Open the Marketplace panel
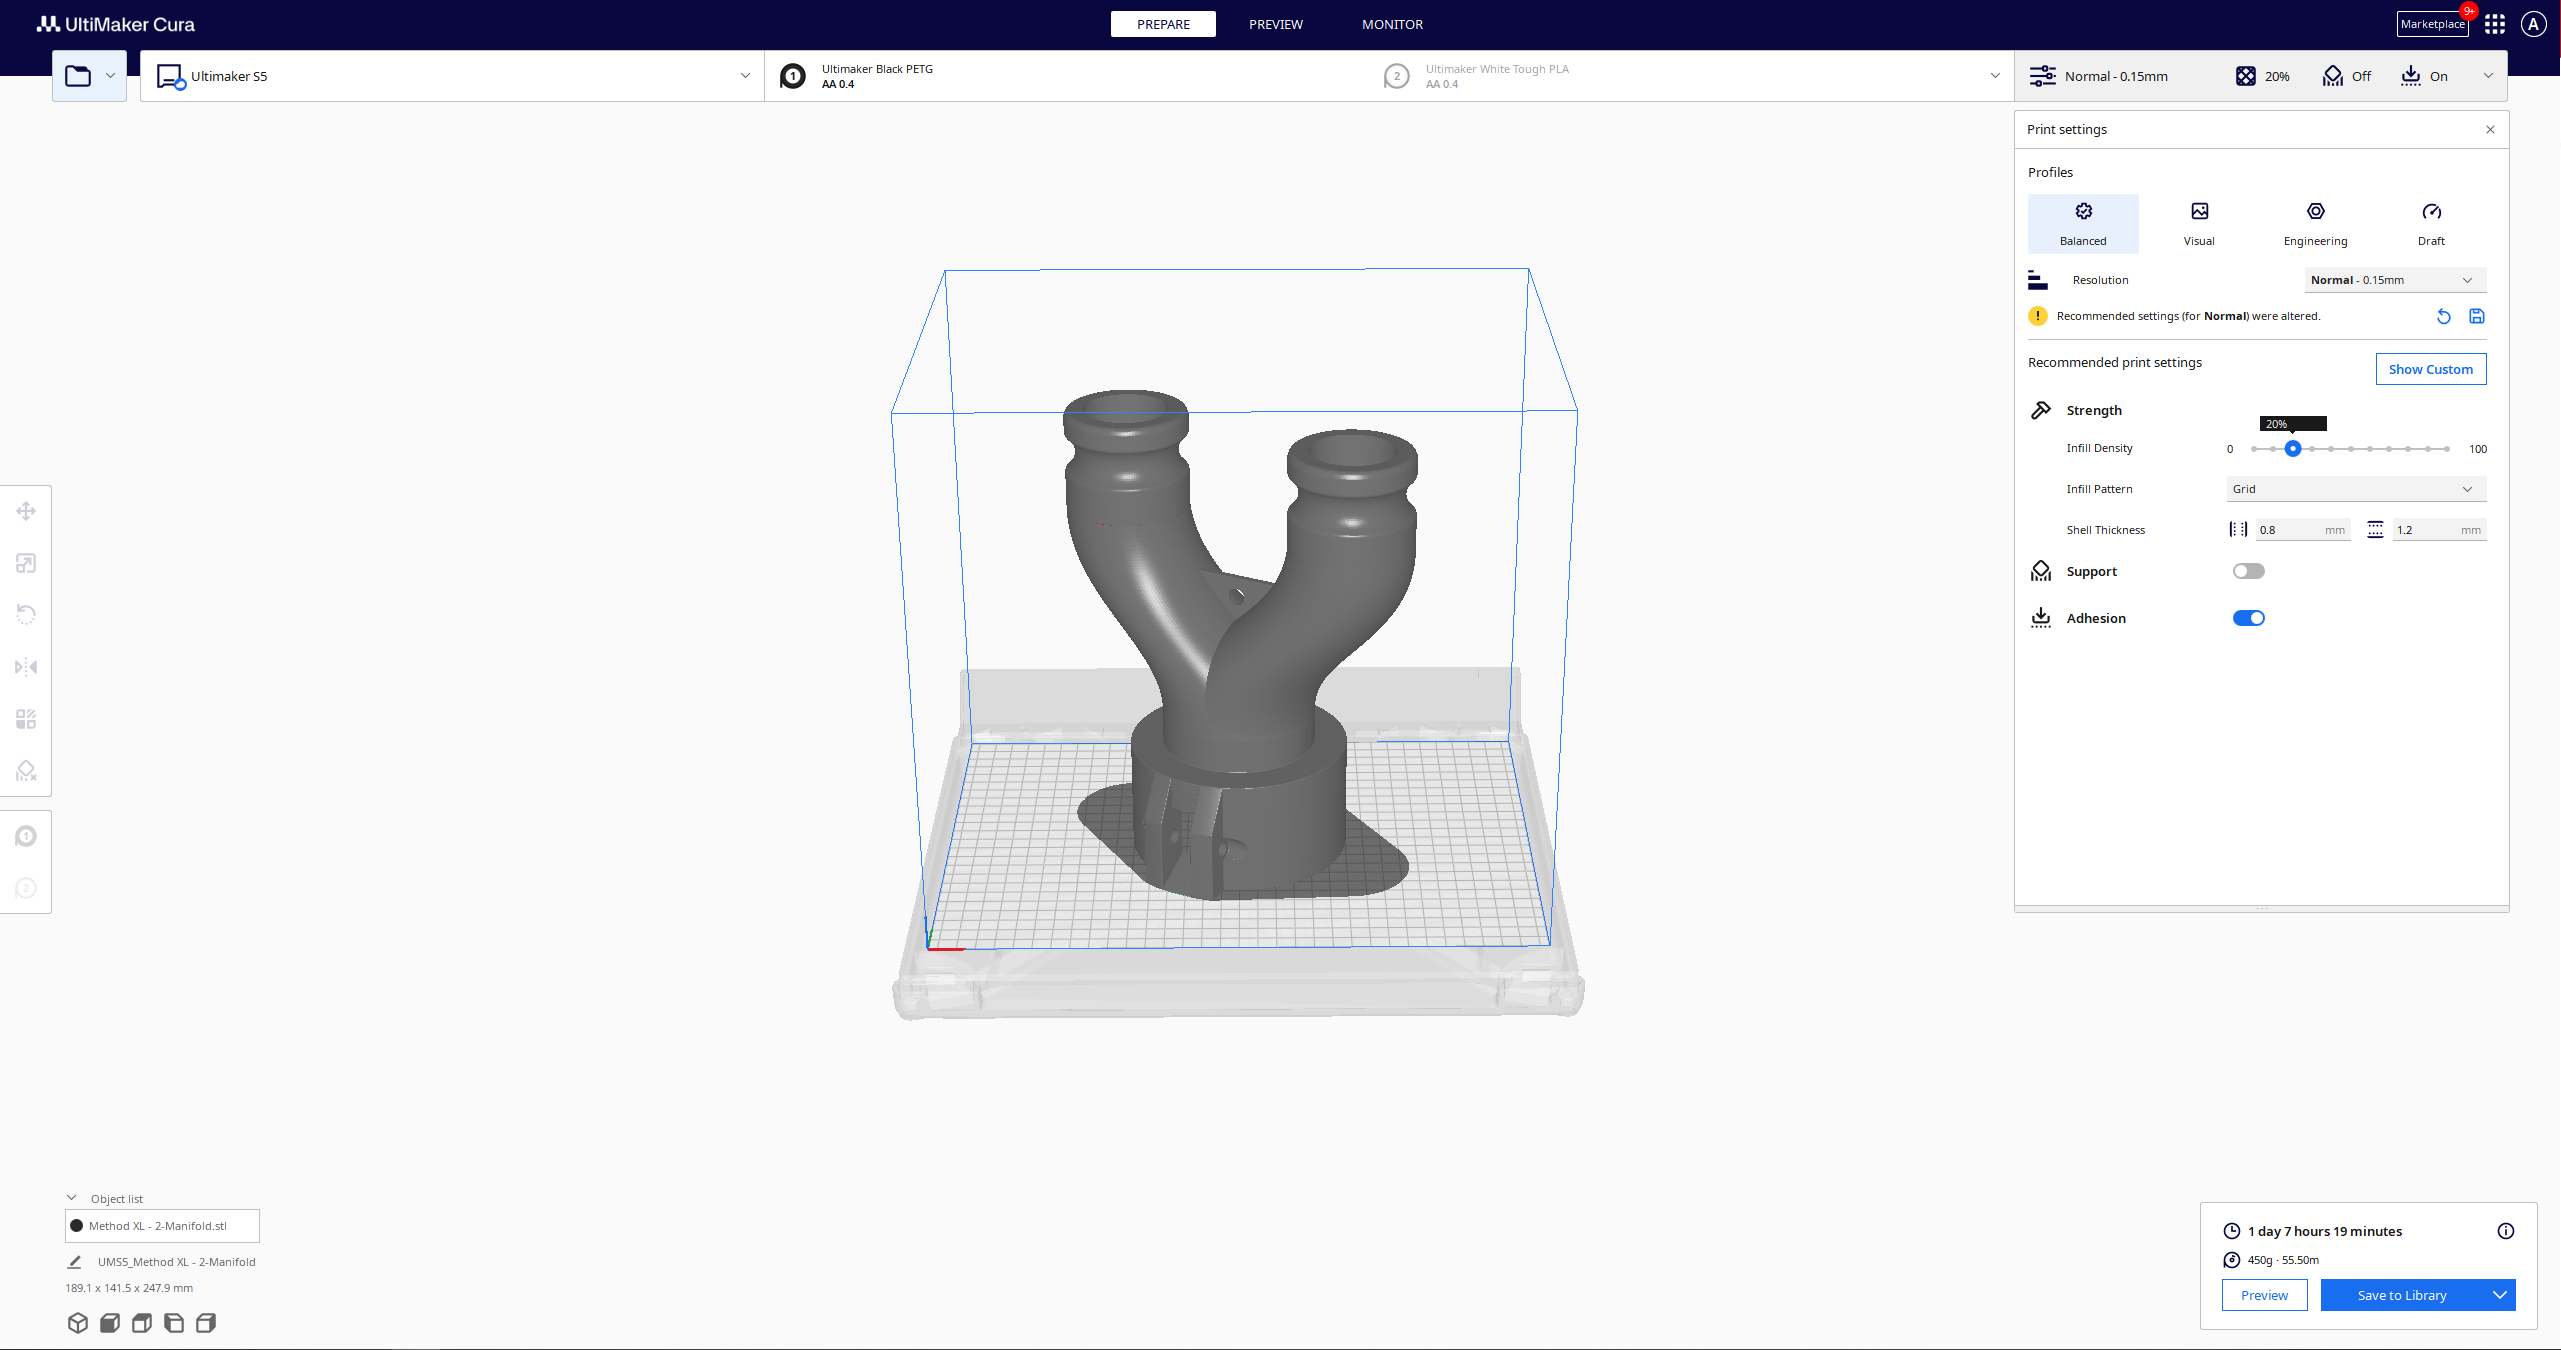The width and height of the screenshot is (2561, 1350). coord(2432,24)
